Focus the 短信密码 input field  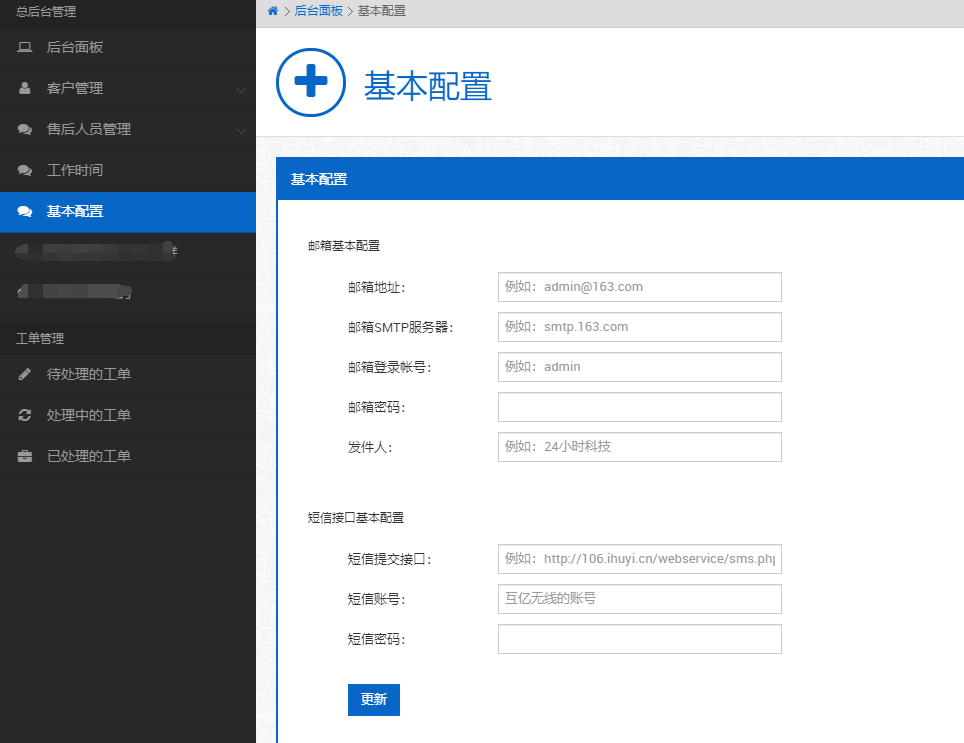(639, 639)
